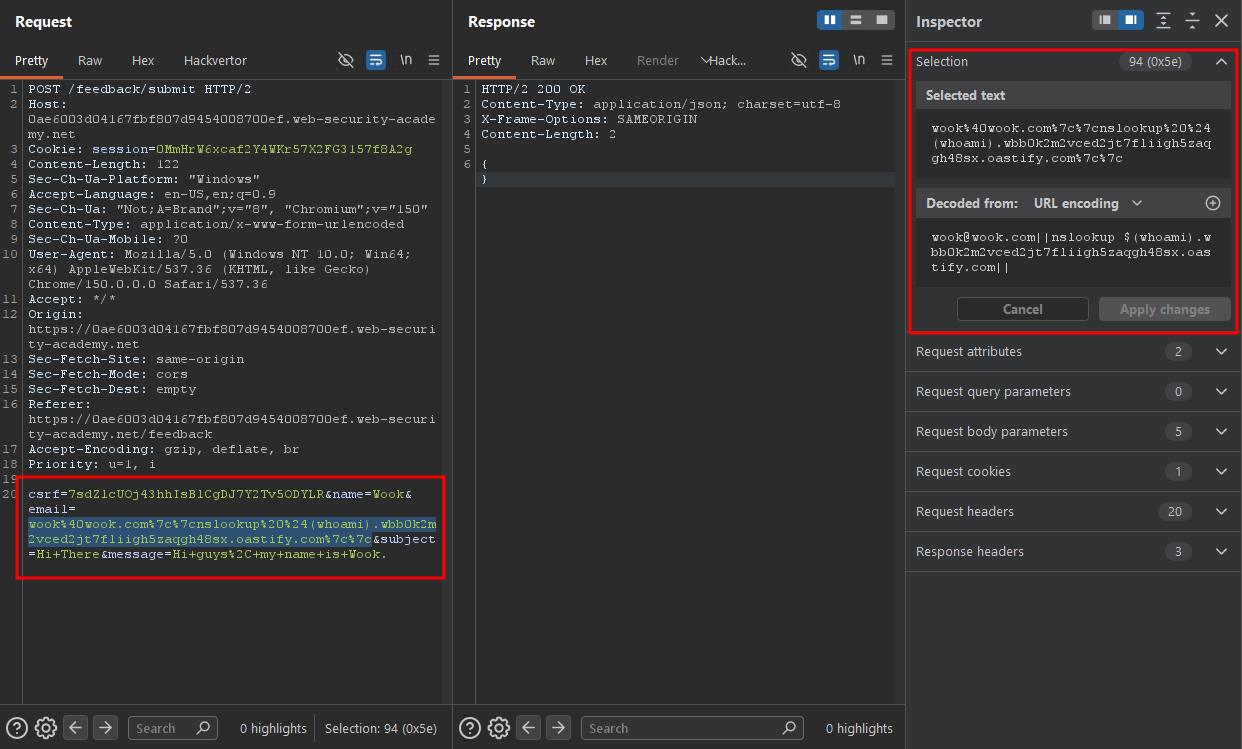Open the URL encoding dropdown
Screen dimensions: 1242x749
coord(1087,203)
